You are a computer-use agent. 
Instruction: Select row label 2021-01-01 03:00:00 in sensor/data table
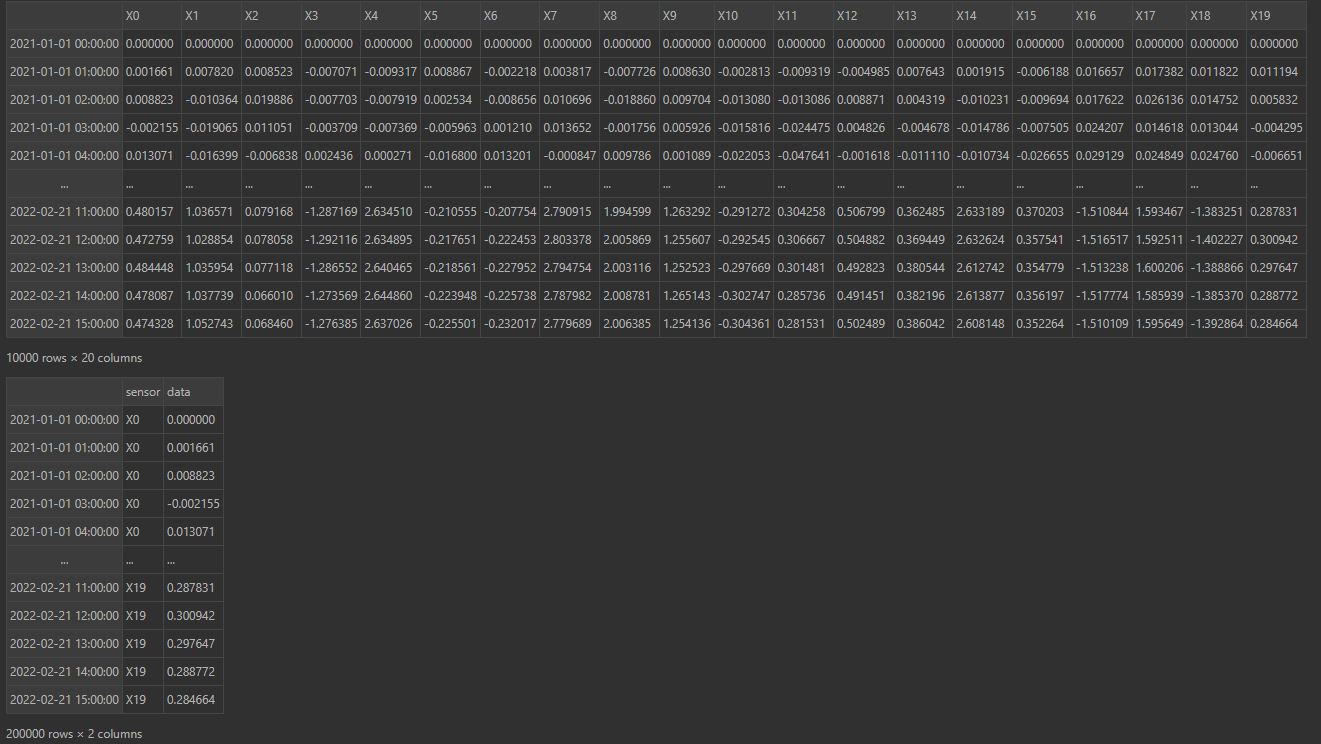pos(64,504)
